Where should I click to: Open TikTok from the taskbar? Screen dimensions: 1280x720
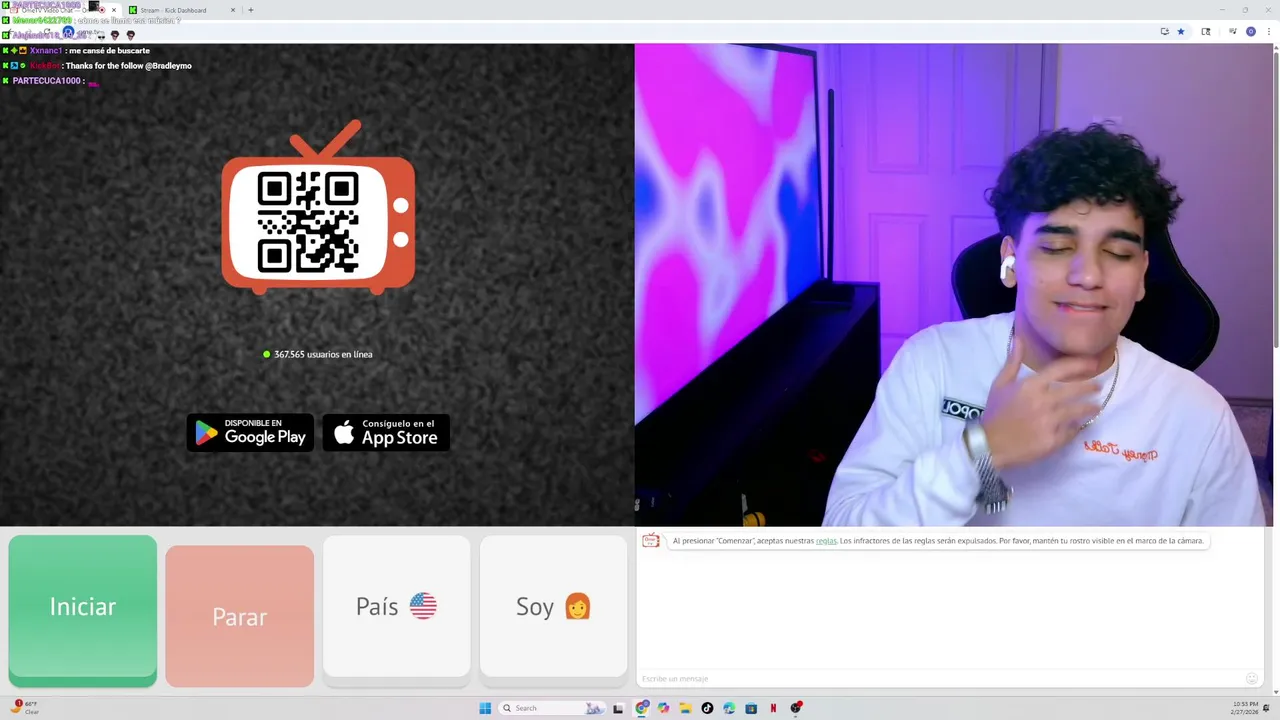[x=707, y=708]
